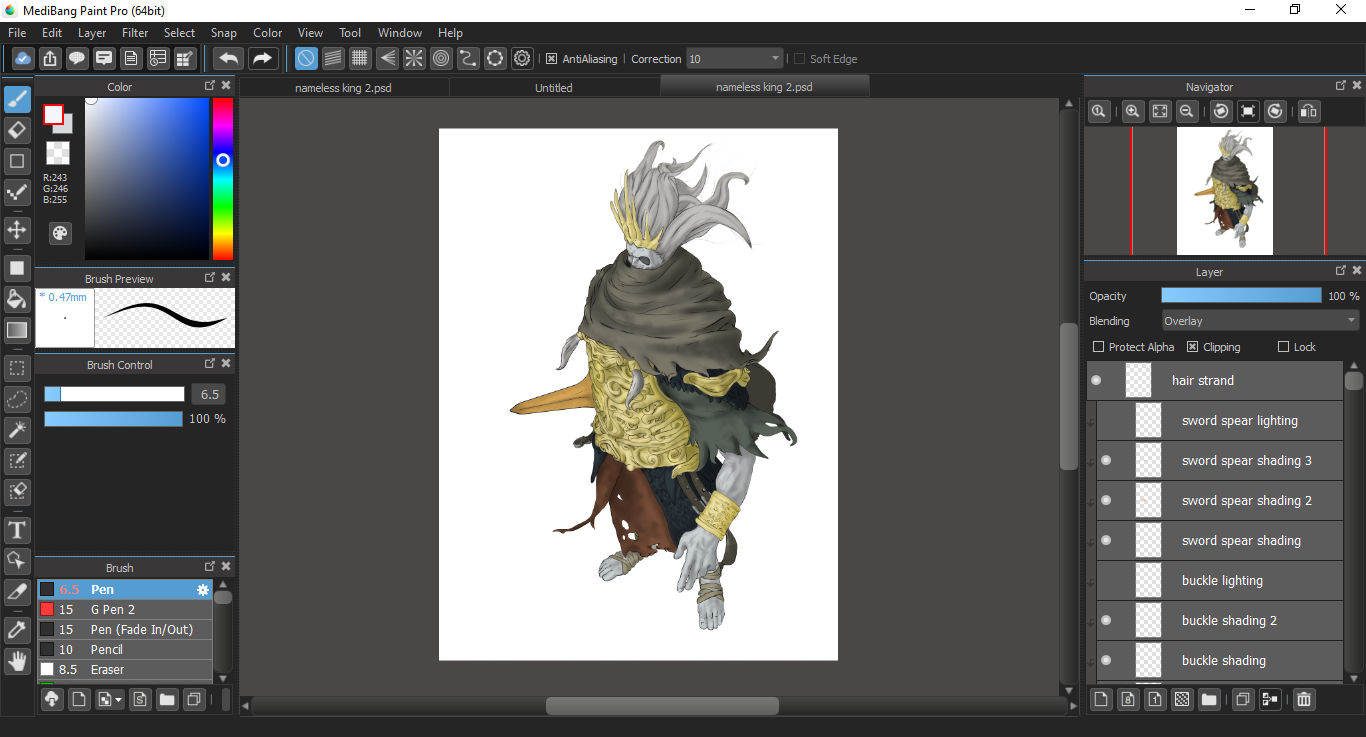Screen dimensions: 1366x737
Task: Select the Pencil brush
Action: tap(125, 650)
